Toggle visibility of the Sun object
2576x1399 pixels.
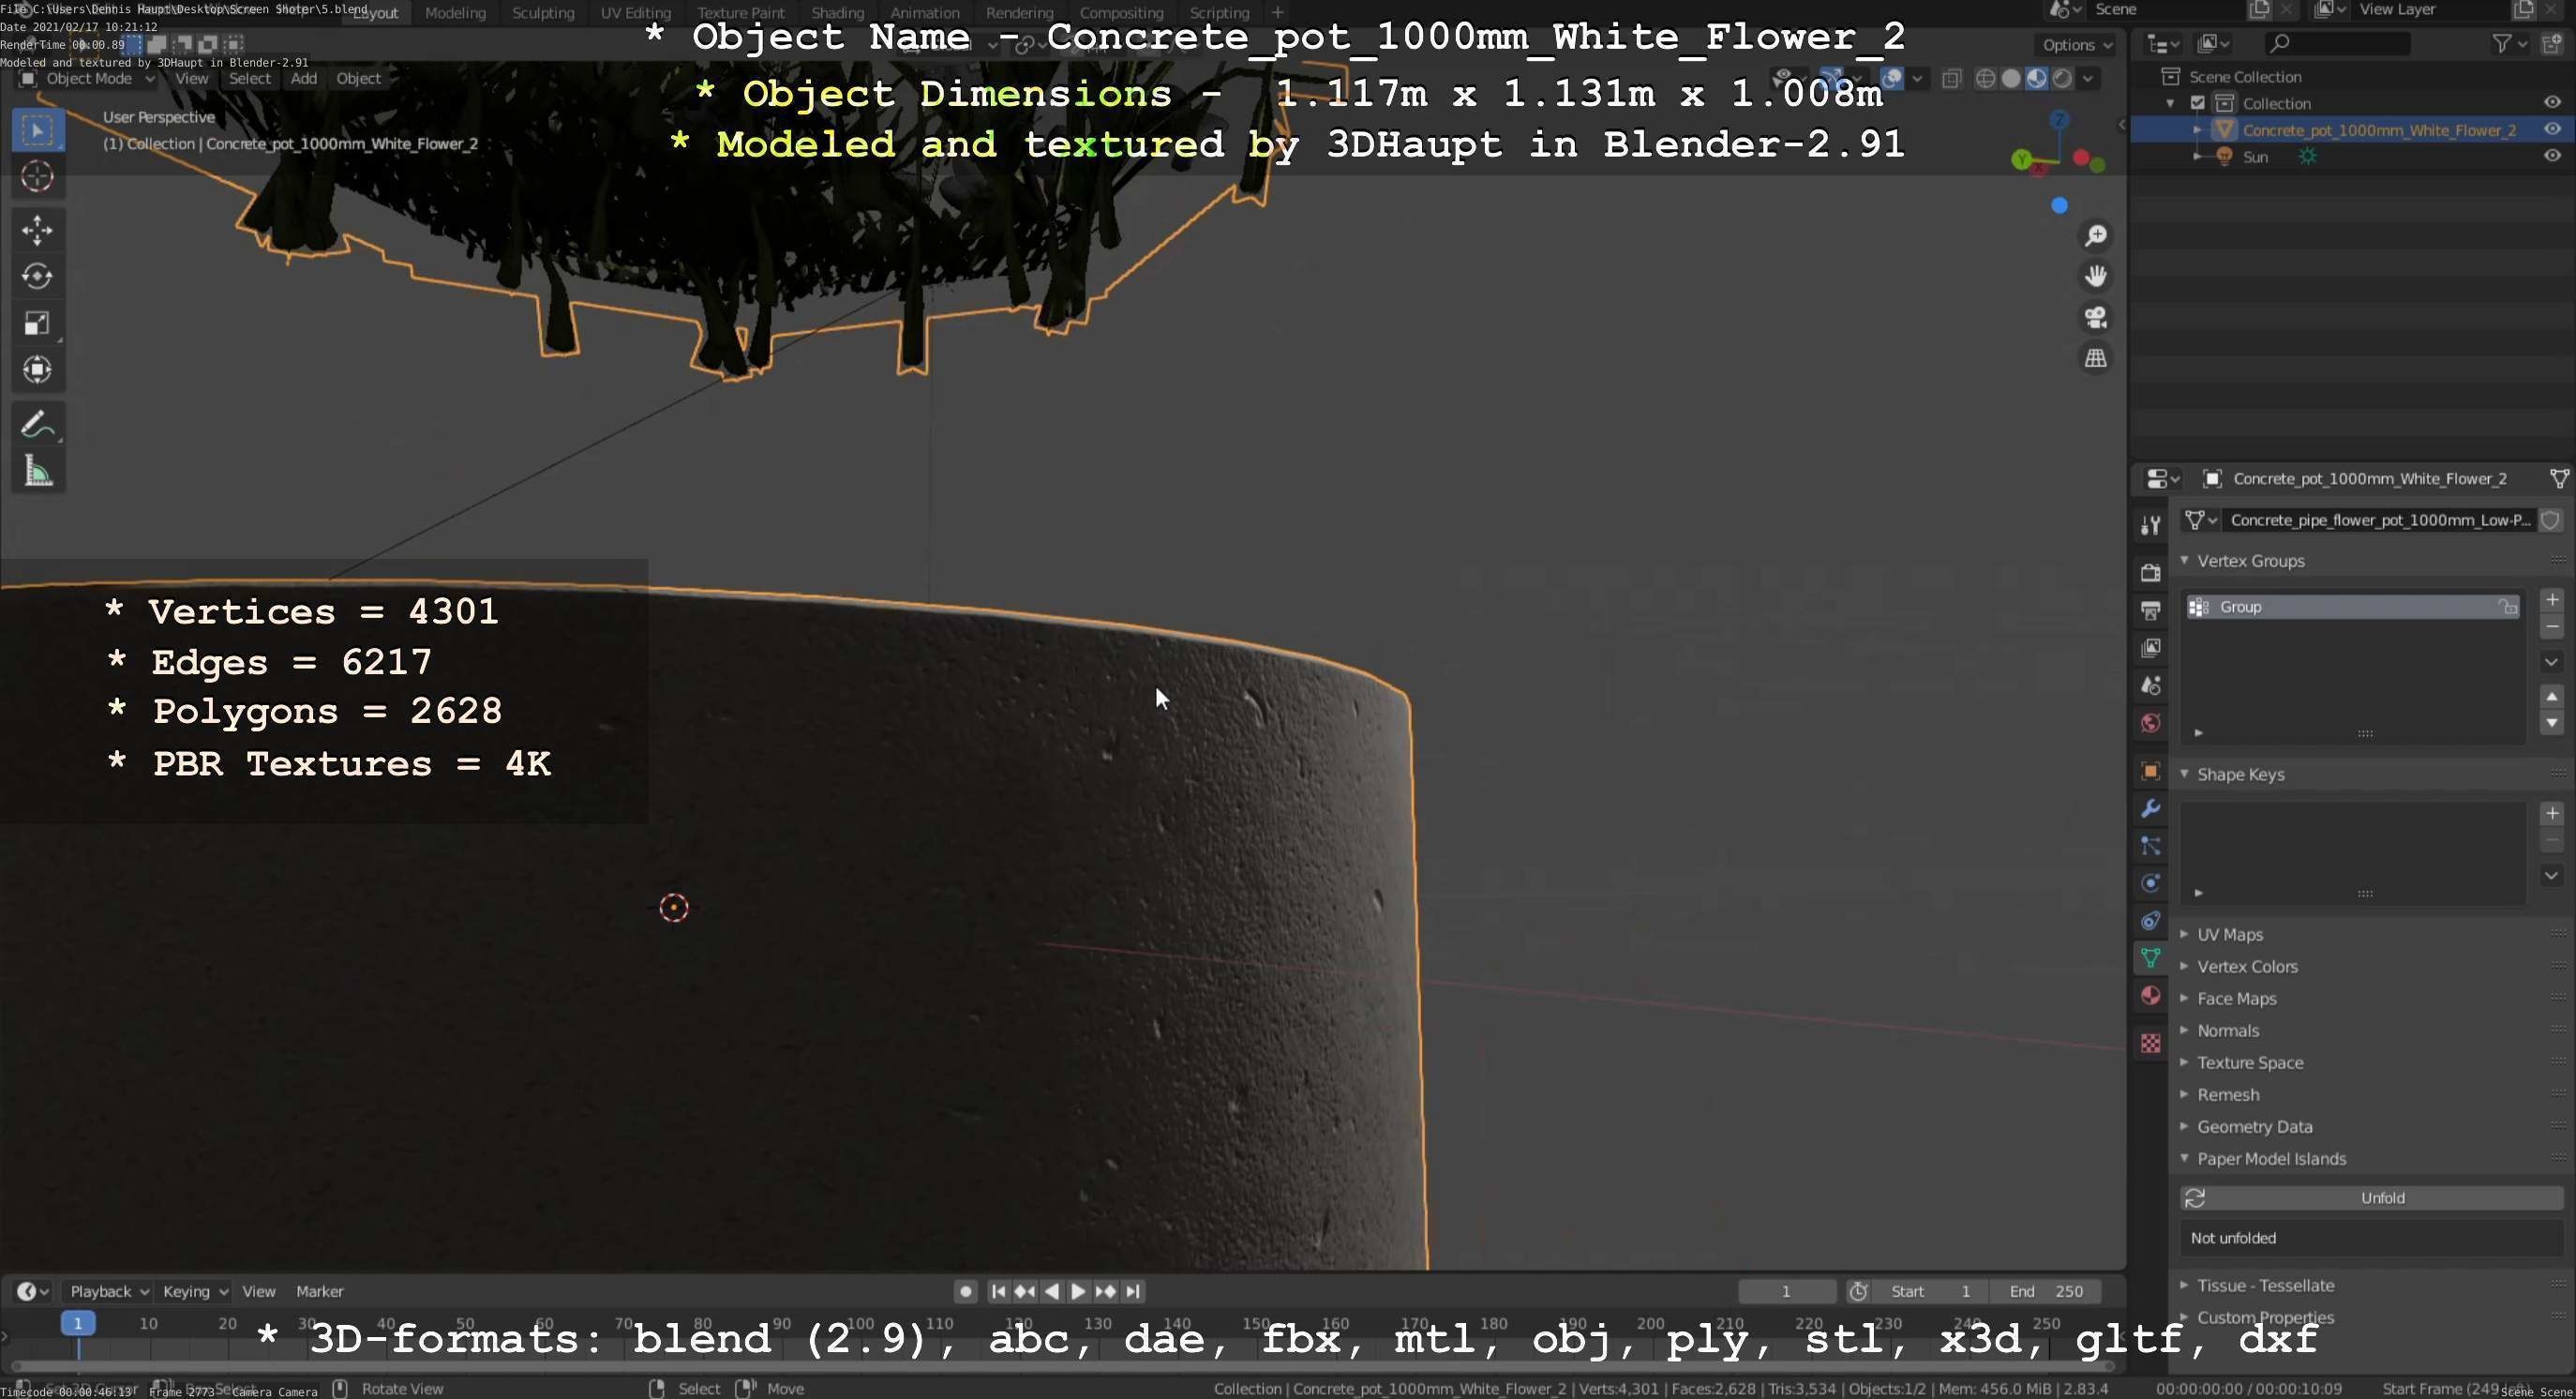click(2552, 156)
